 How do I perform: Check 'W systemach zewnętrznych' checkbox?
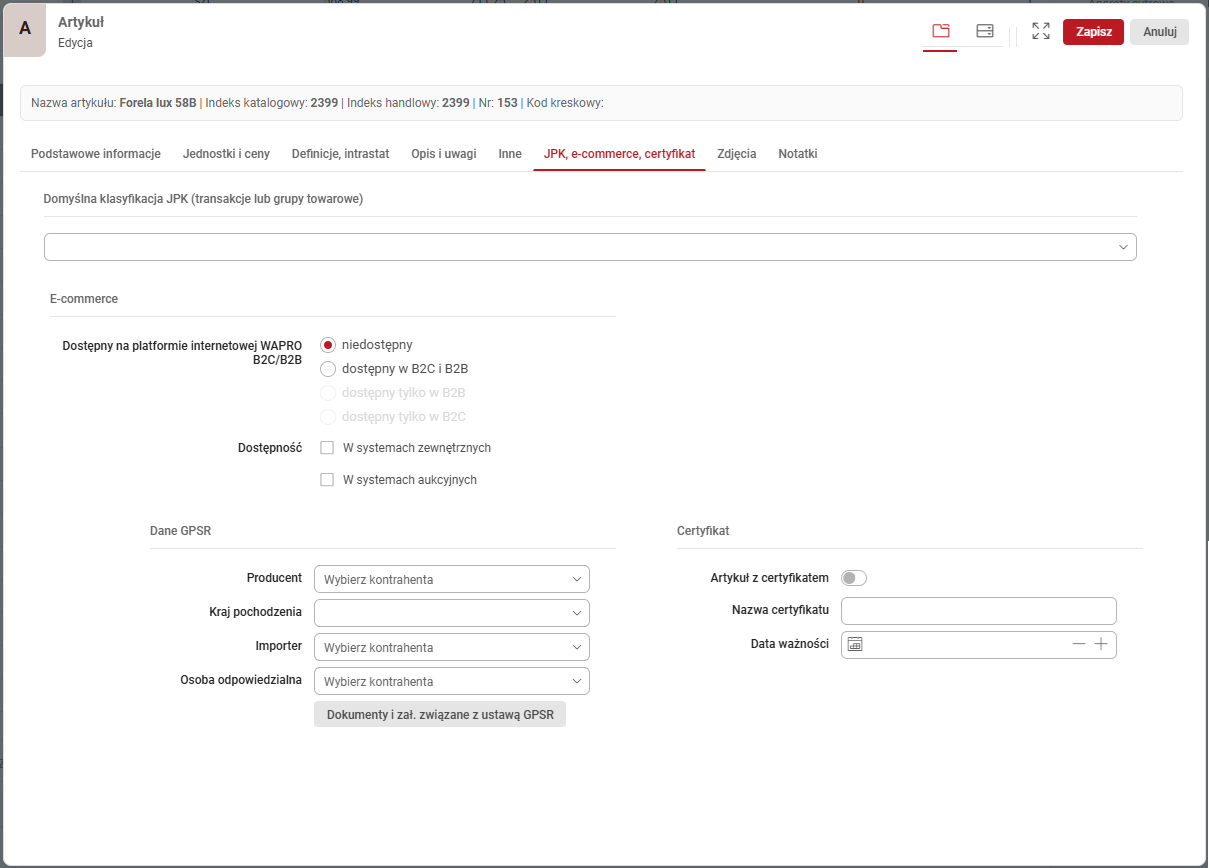pyautogui.click(x=327, y=448)
